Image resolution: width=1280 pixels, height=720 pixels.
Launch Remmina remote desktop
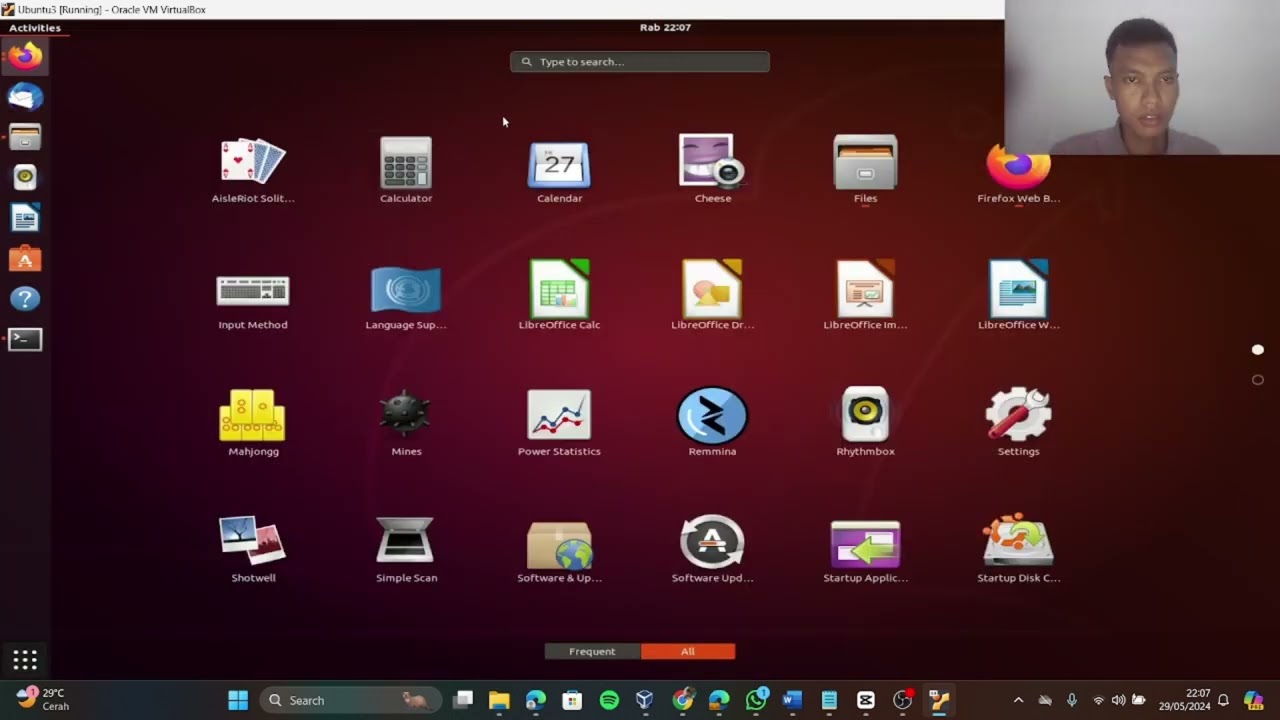click(x=712, y=423)
